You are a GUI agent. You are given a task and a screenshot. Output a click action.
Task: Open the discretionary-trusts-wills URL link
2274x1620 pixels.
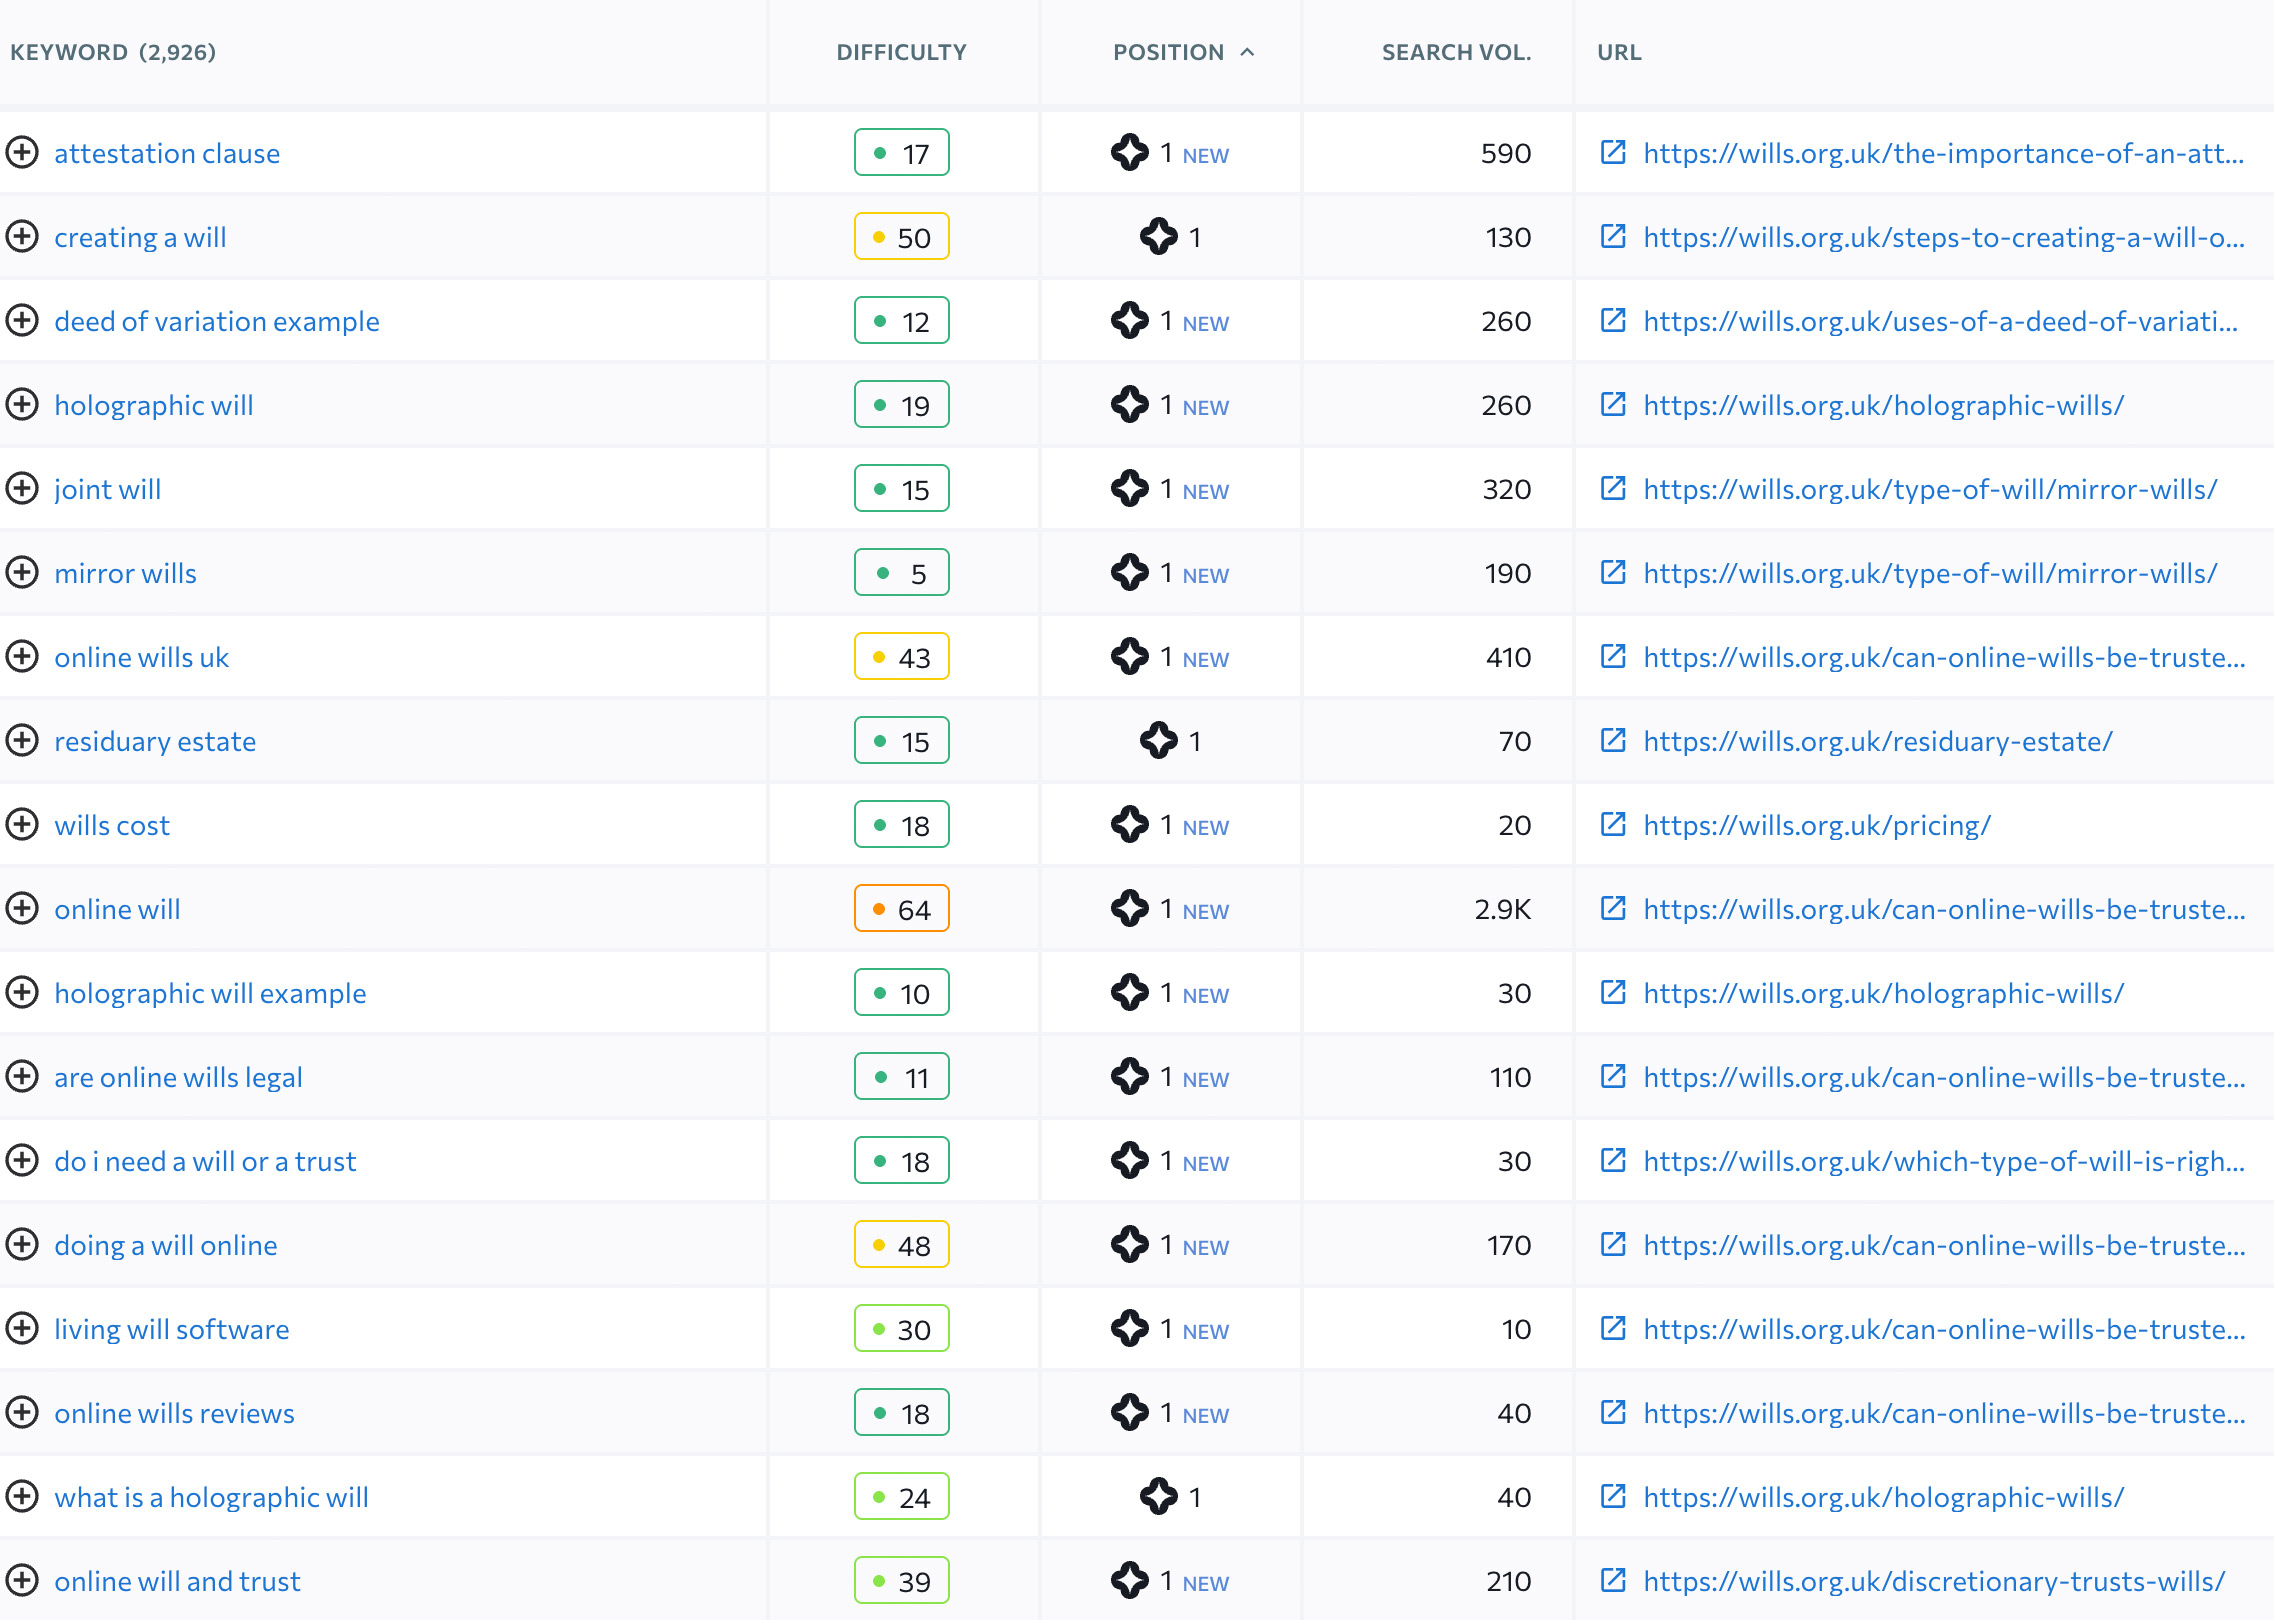[1934, 1581]
